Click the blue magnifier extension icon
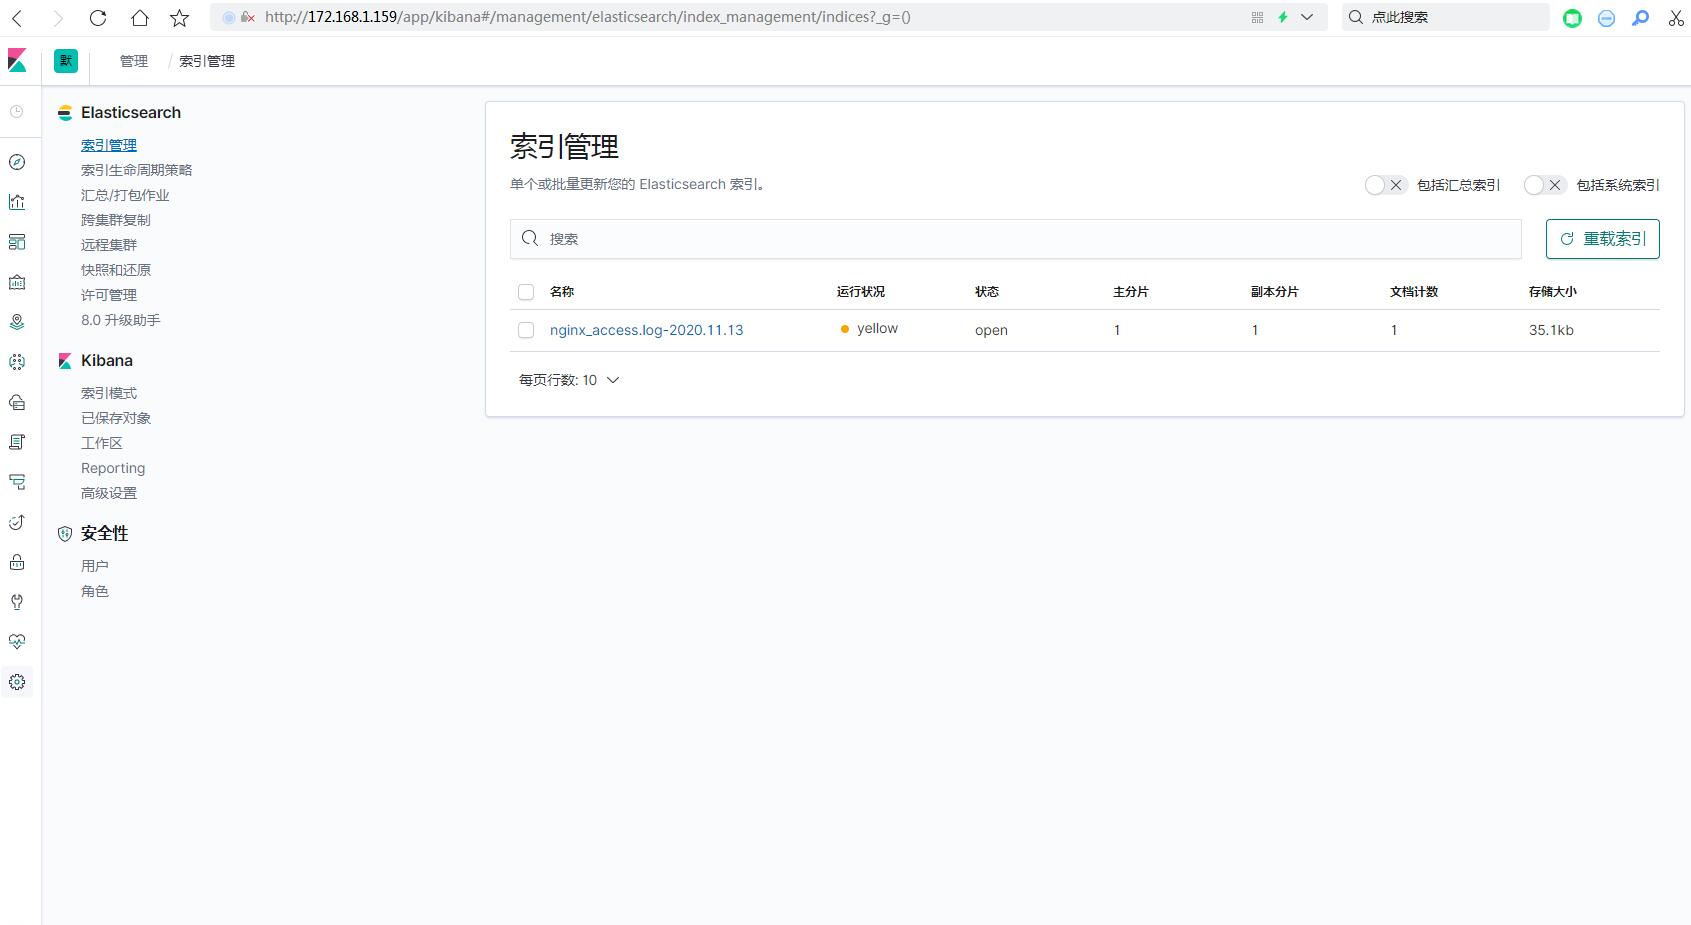 (1640, 18)
